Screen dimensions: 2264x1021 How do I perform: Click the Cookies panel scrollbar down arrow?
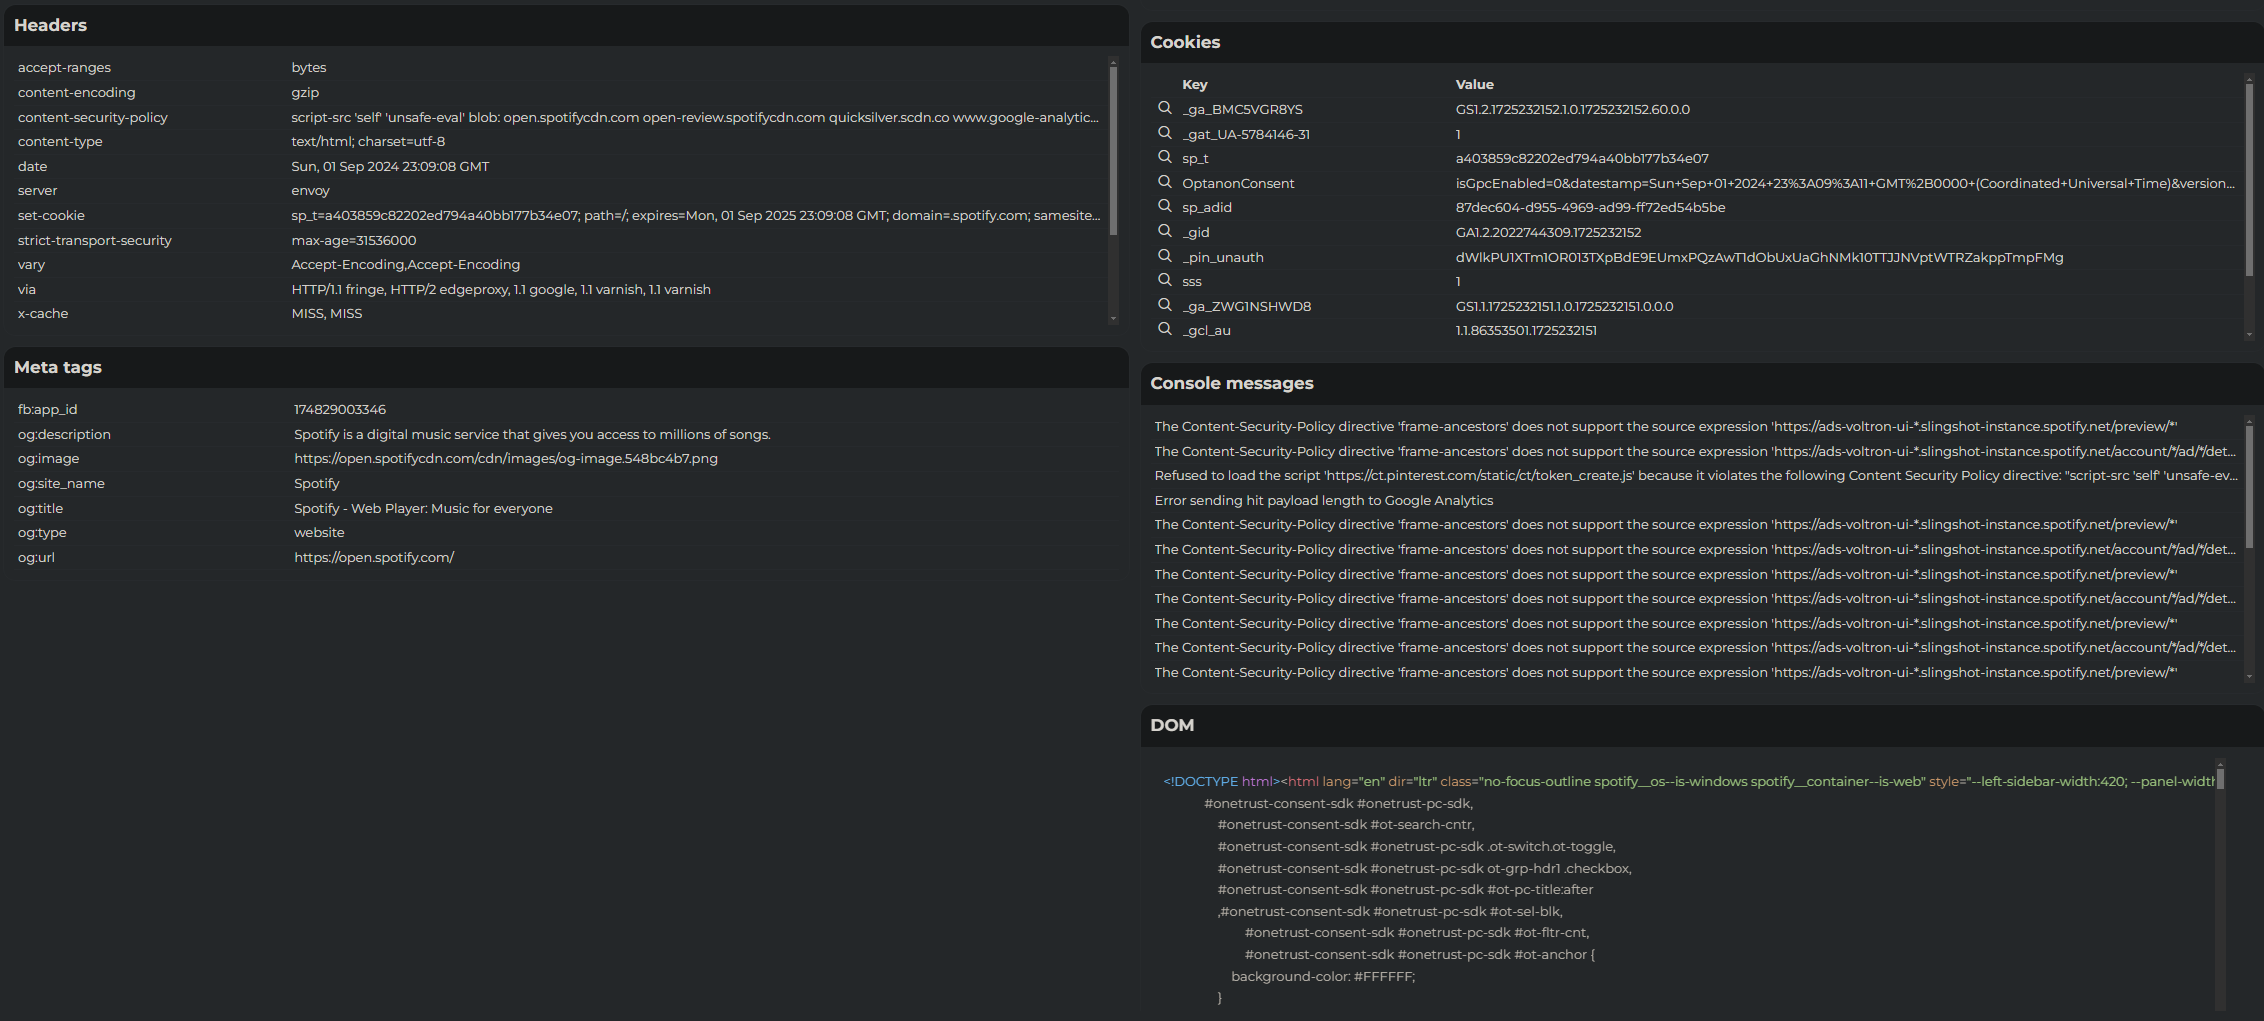pos(2249,335)
